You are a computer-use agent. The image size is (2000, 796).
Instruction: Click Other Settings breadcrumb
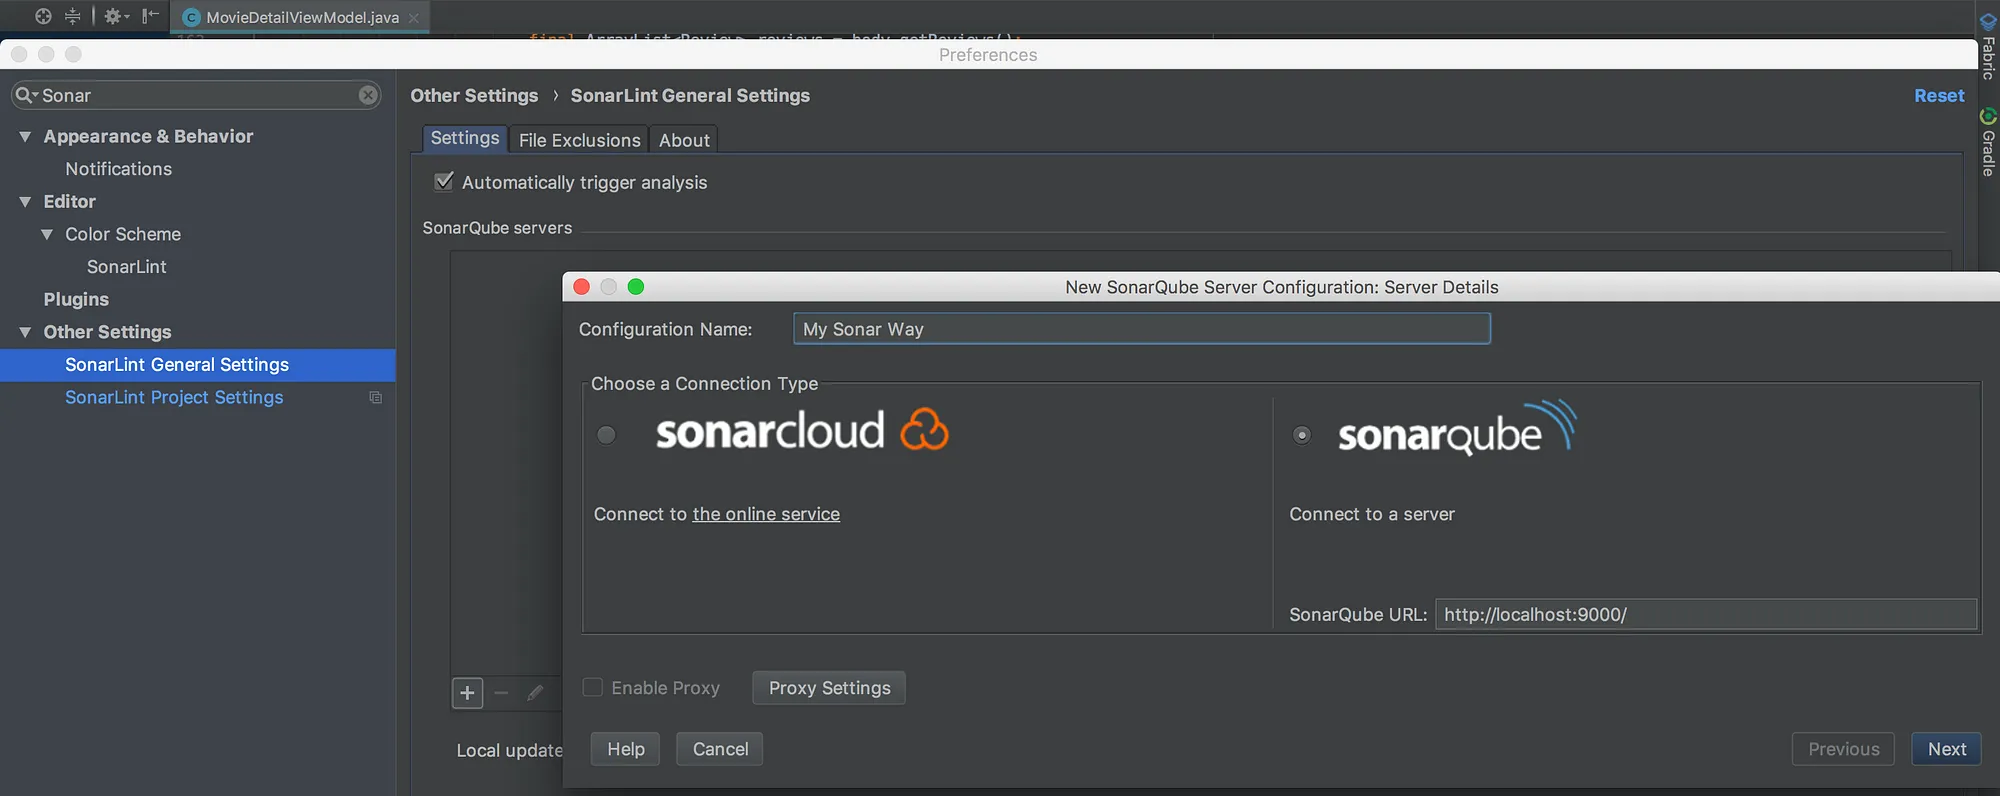tap(474, 96)
